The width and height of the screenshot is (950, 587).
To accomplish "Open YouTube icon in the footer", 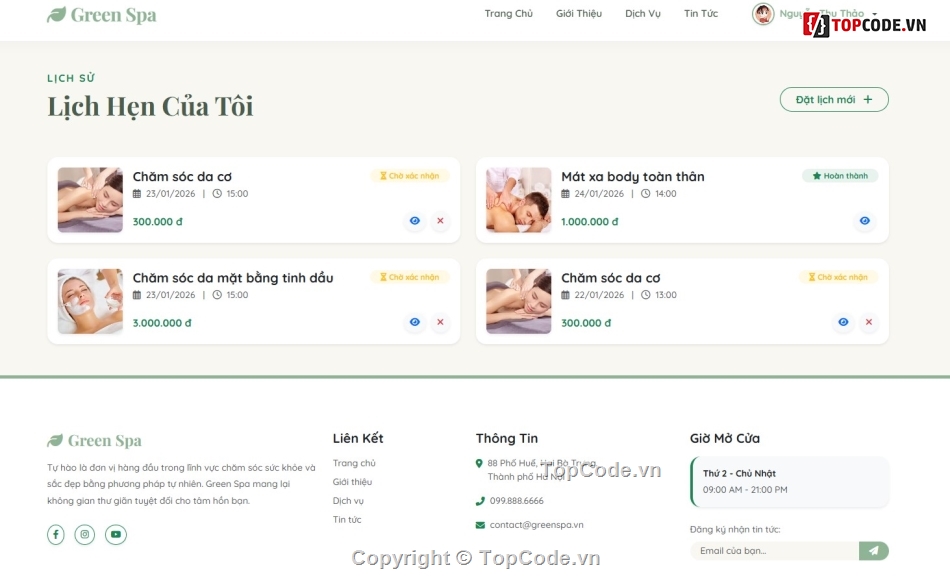I will point(116,534).
